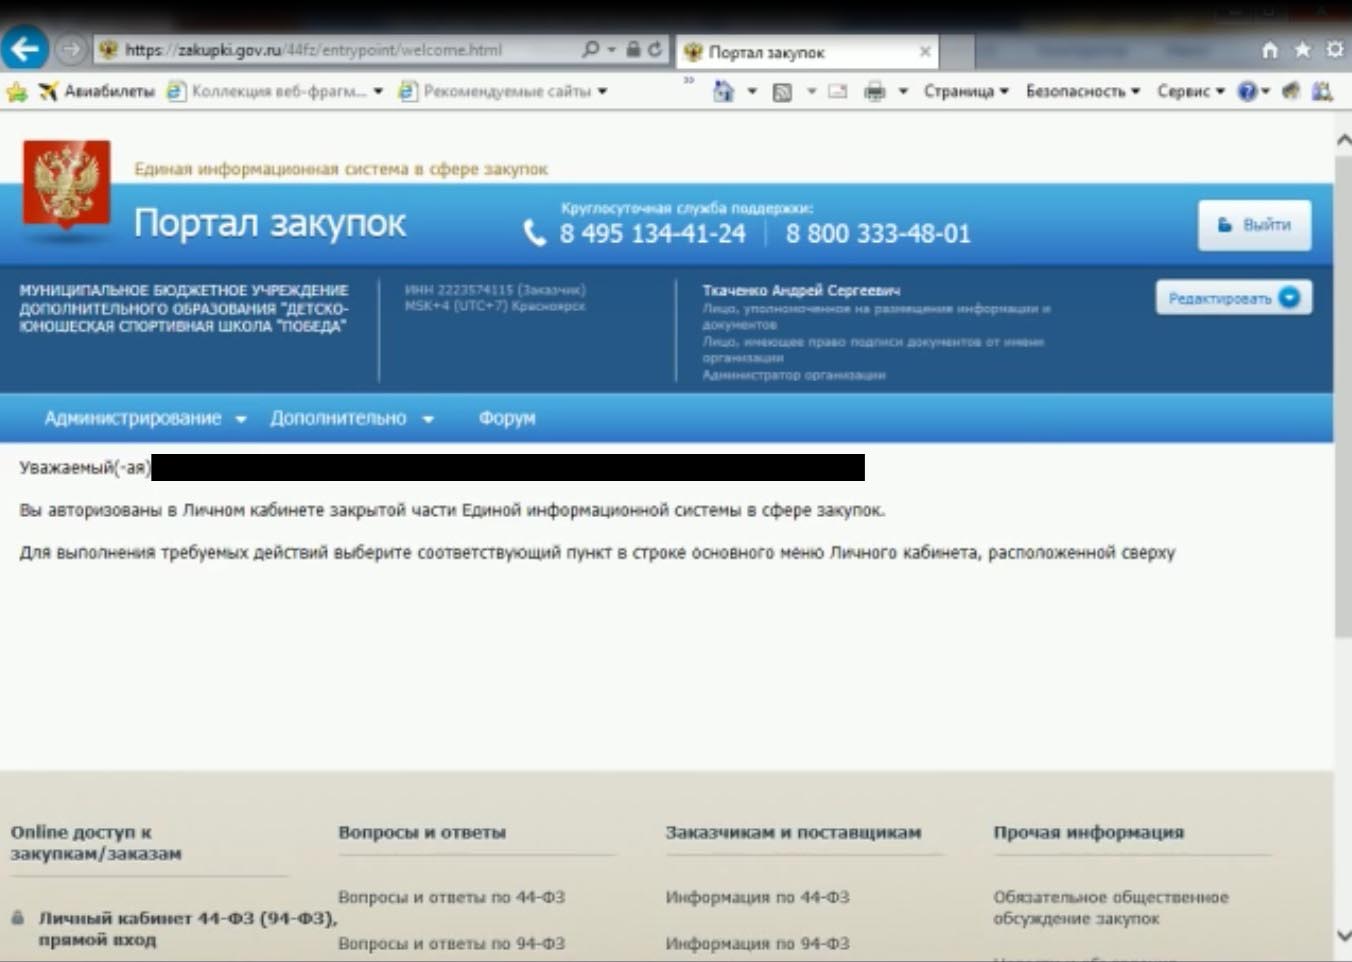The height and width of the screenshot is (962, 1352).
Task: Click the Редактировать button
Action: tap(1233, 298)
